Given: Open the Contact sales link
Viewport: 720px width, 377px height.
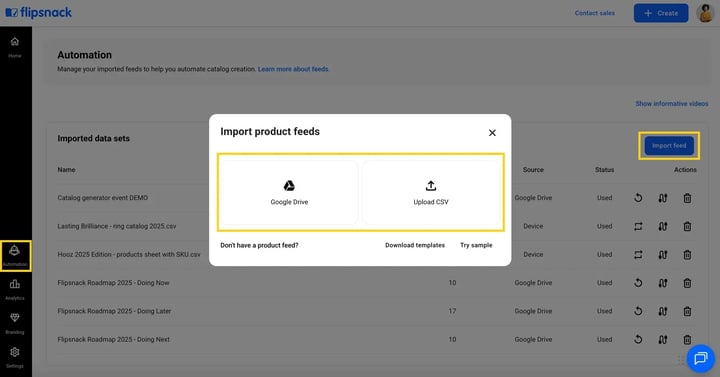Looking at the screenshot, I should tap(594, 13).
